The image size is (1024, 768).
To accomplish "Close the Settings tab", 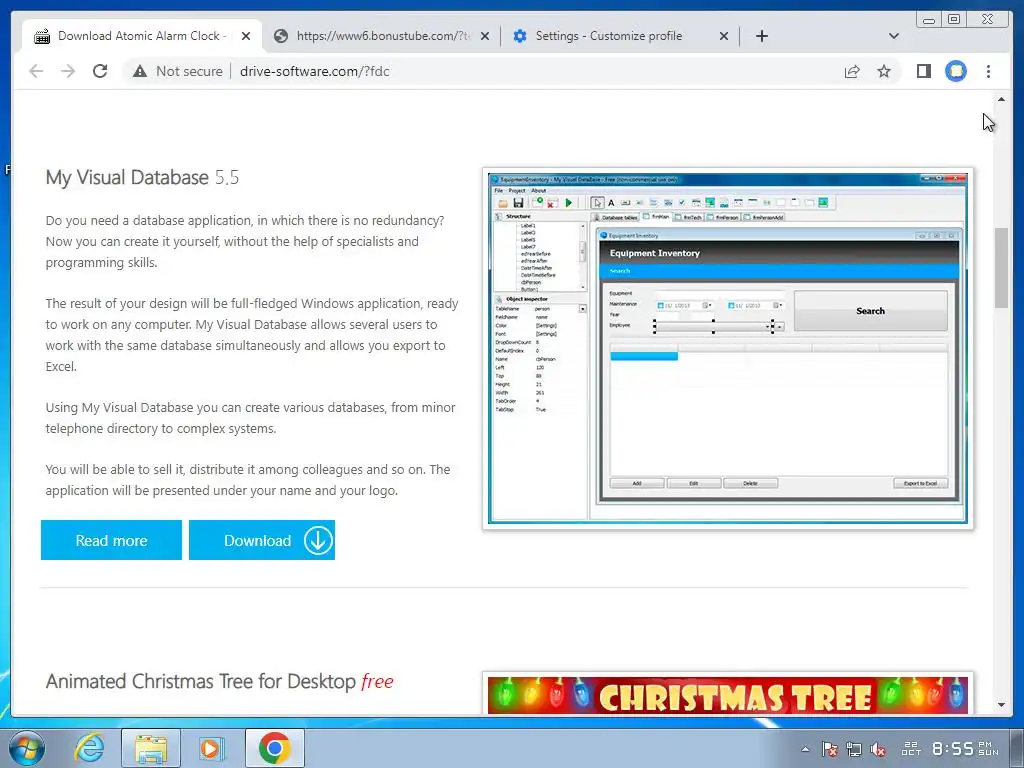I will pos(724,37).
